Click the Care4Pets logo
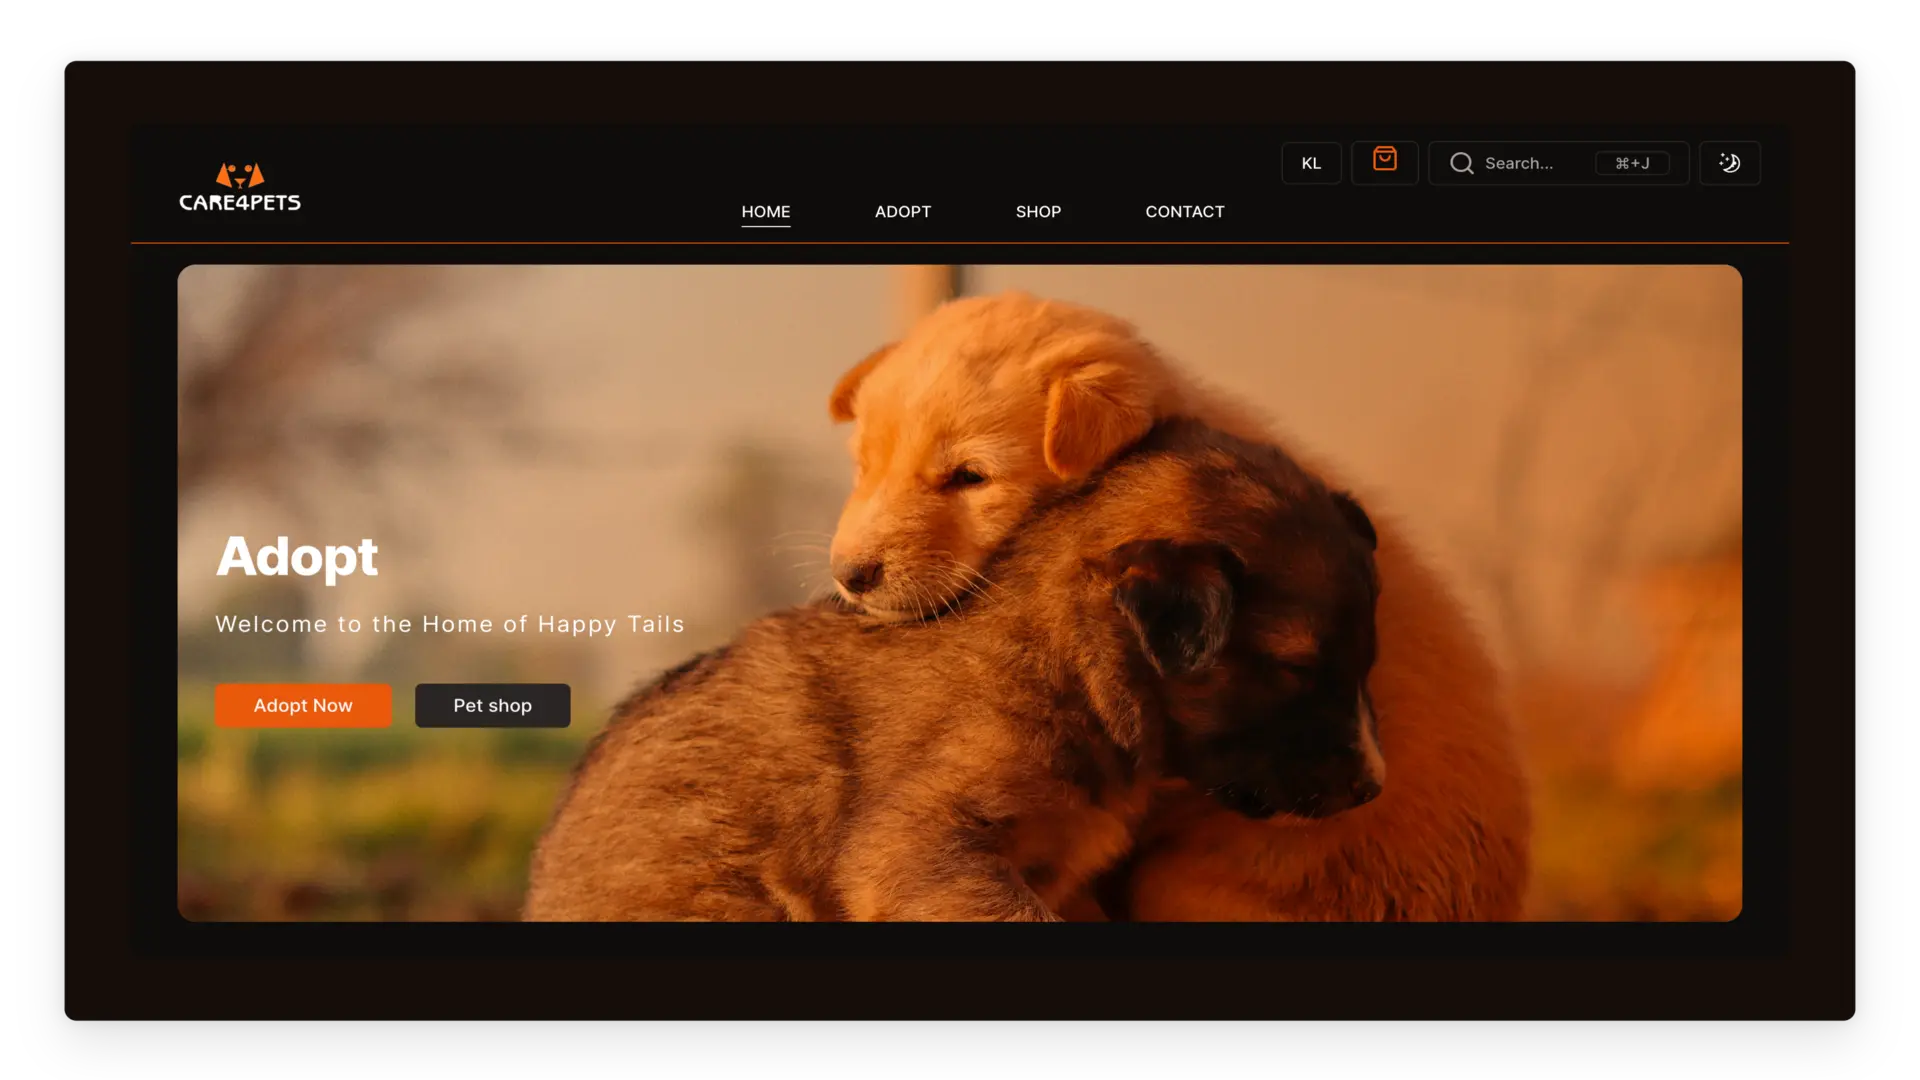1920x1080 pixels. (240, 187)
